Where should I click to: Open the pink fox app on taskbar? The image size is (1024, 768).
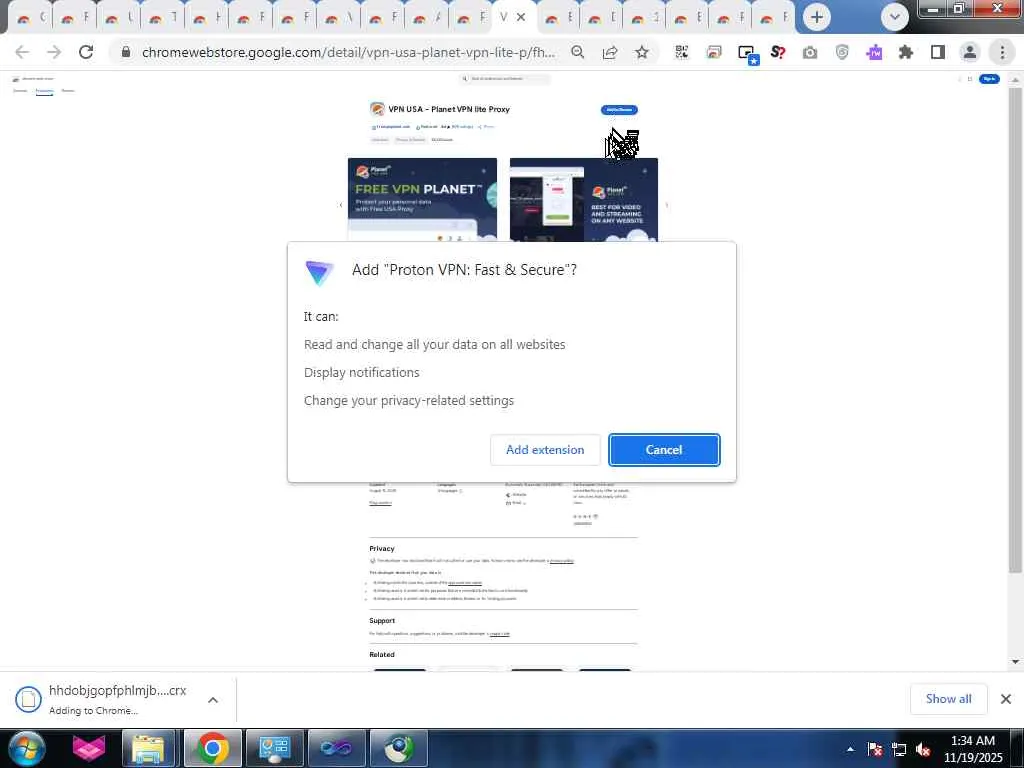click(x=89, y=748)
